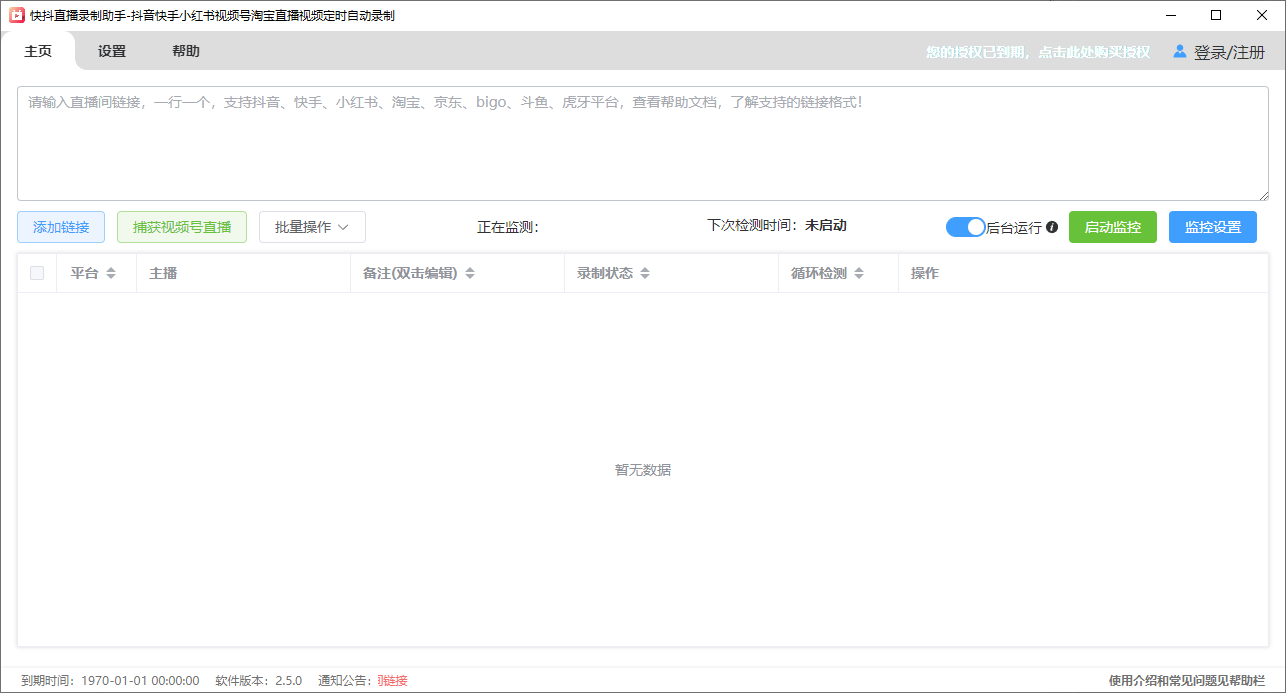Image resolution: width=1286 pixels, height=693 pixels.
Task: Close the application window
Action: (1262, 15)
